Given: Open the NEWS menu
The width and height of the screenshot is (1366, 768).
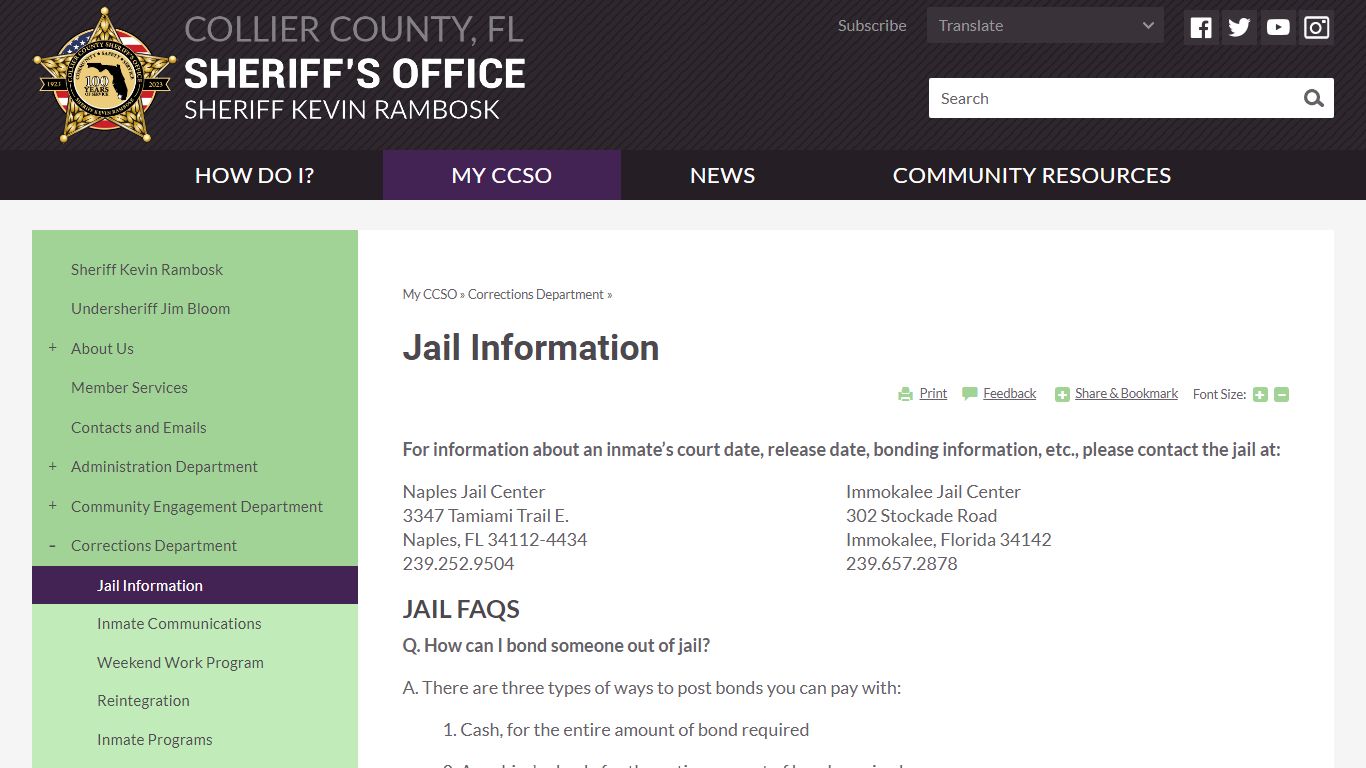Looking at the screenshot, I should [722, 175].
